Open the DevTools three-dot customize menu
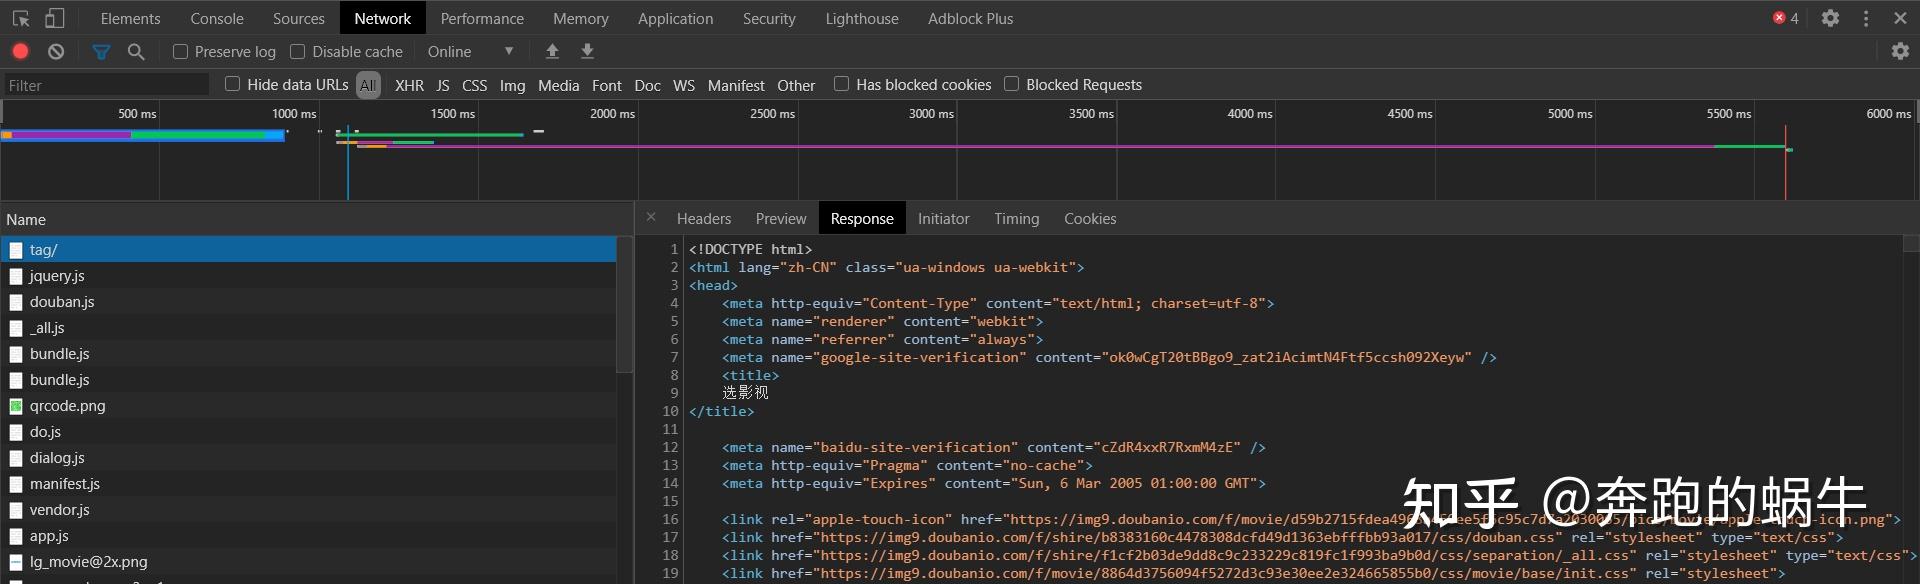The height and width of the screenshot is (584, 1920). pyautogui.click(x=1866, y=18)
